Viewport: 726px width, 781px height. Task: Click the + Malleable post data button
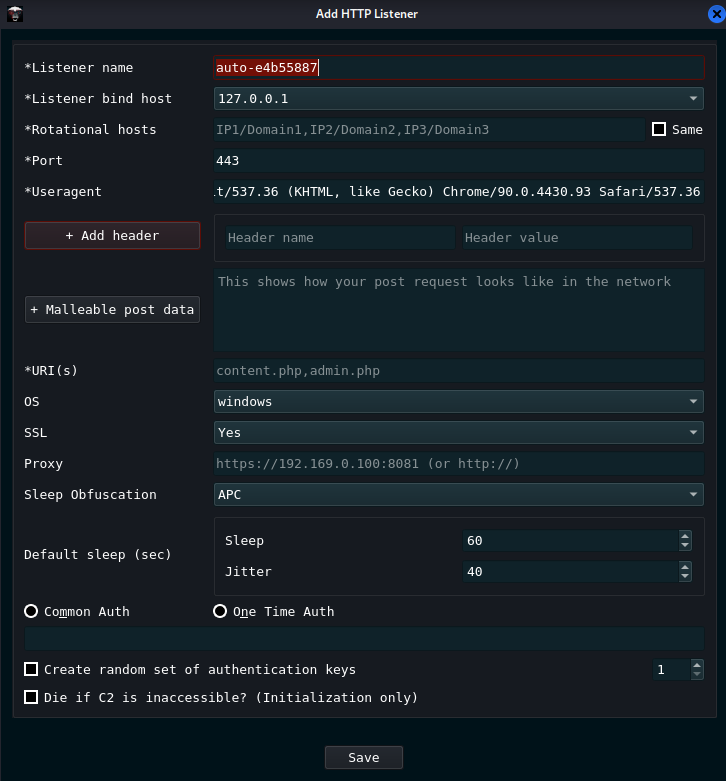112,310
